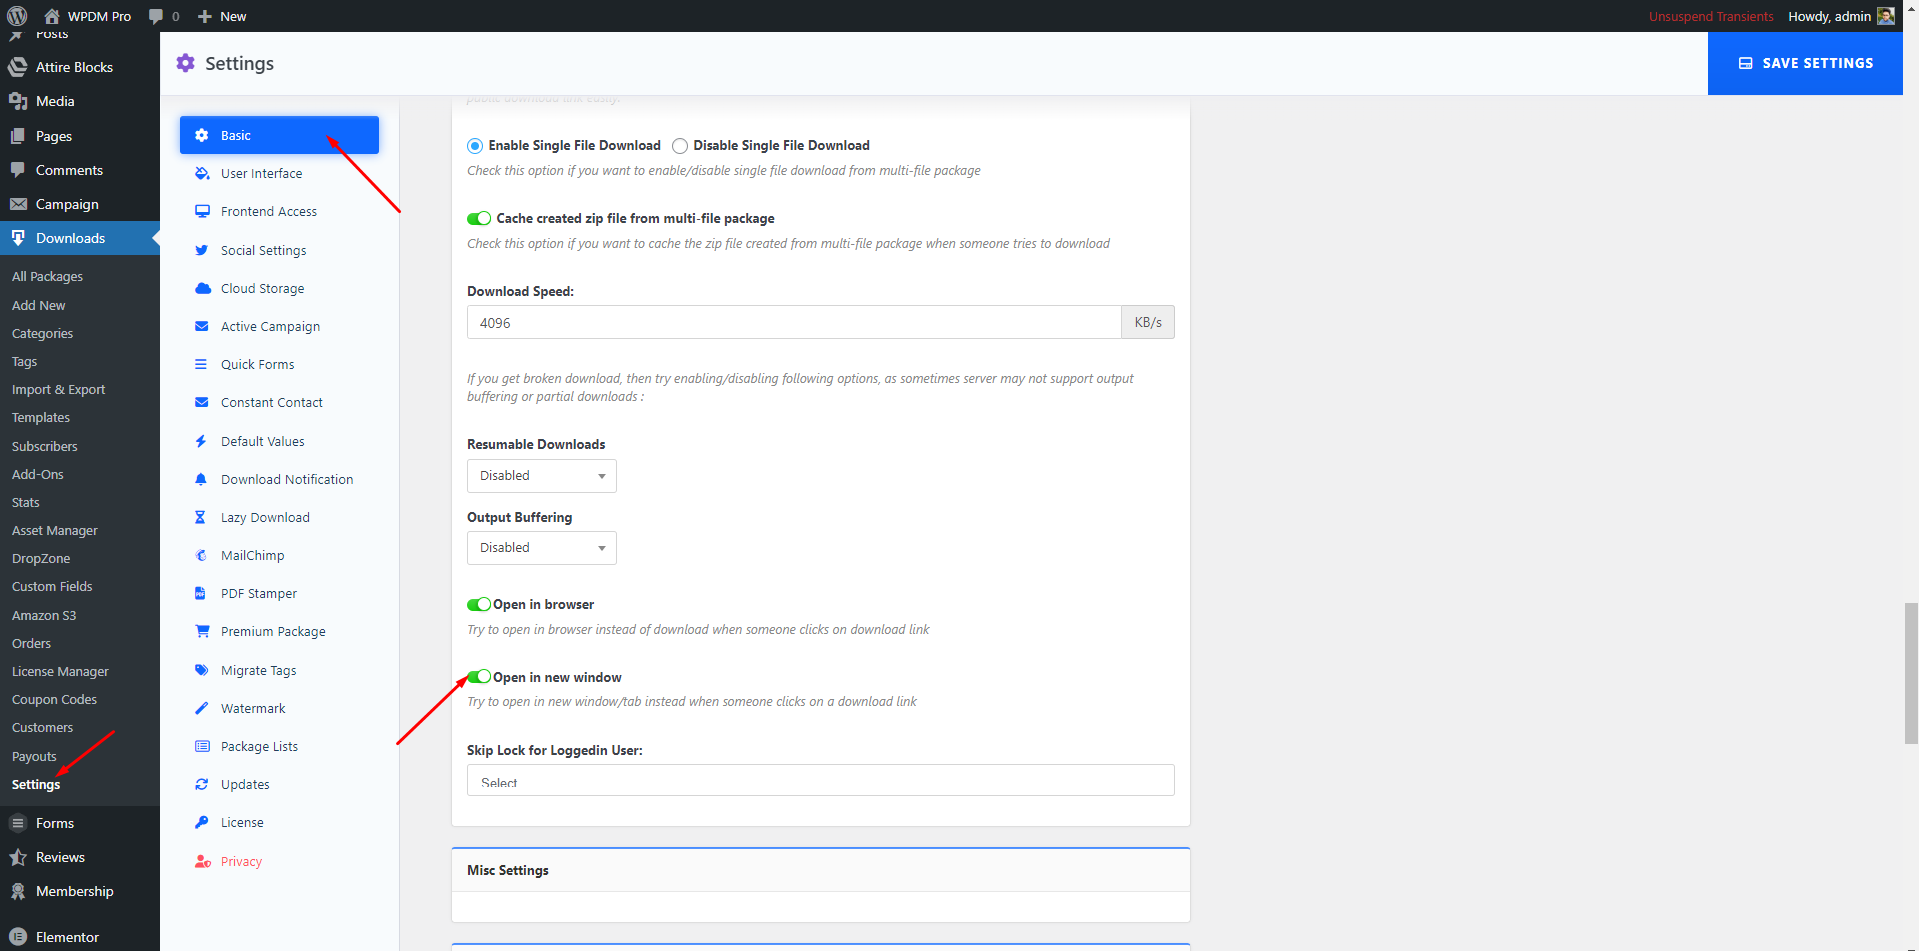Click the Unsuspend Transients link

[1711, 16]
